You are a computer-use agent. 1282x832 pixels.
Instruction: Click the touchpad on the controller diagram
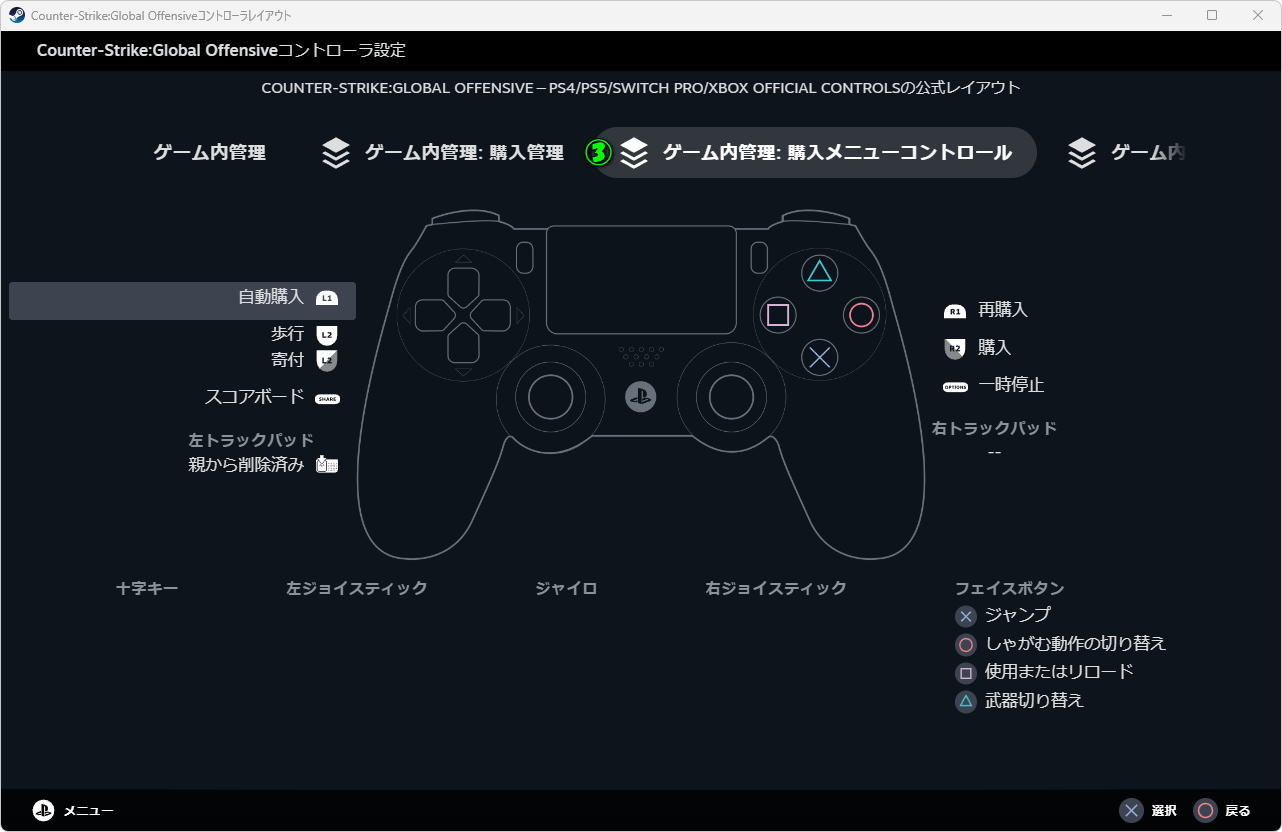pos(640,278)
